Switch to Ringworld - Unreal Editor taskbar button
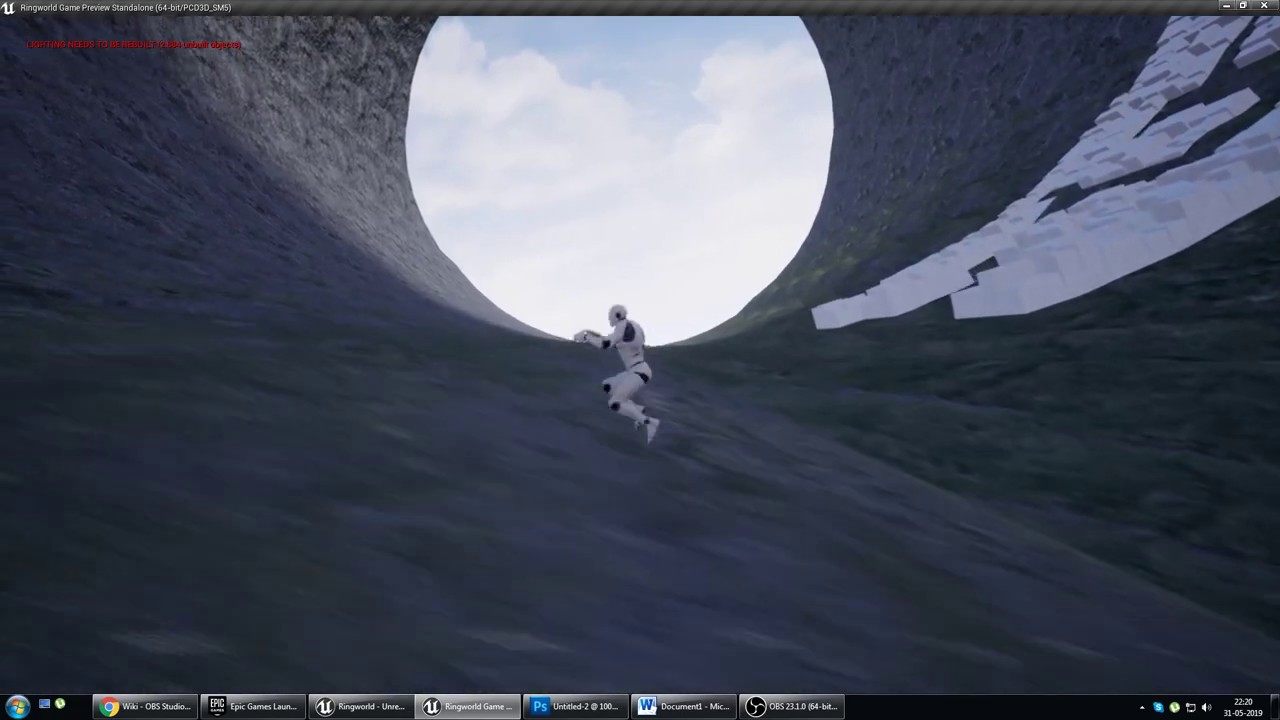Screen dimensions: 1280x720 click(x=361, y=707)
